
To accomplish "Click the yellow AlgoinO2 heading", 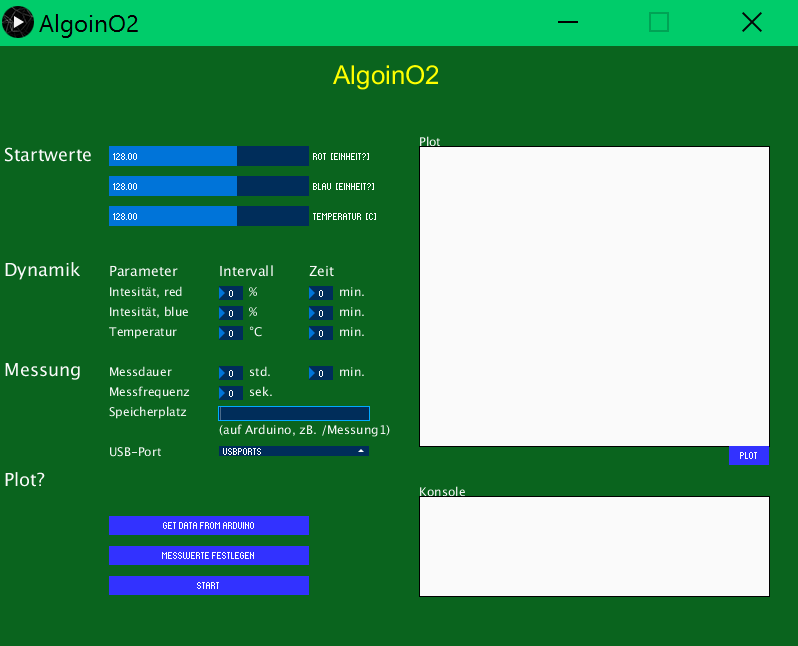I will click(x=386, y=75).
